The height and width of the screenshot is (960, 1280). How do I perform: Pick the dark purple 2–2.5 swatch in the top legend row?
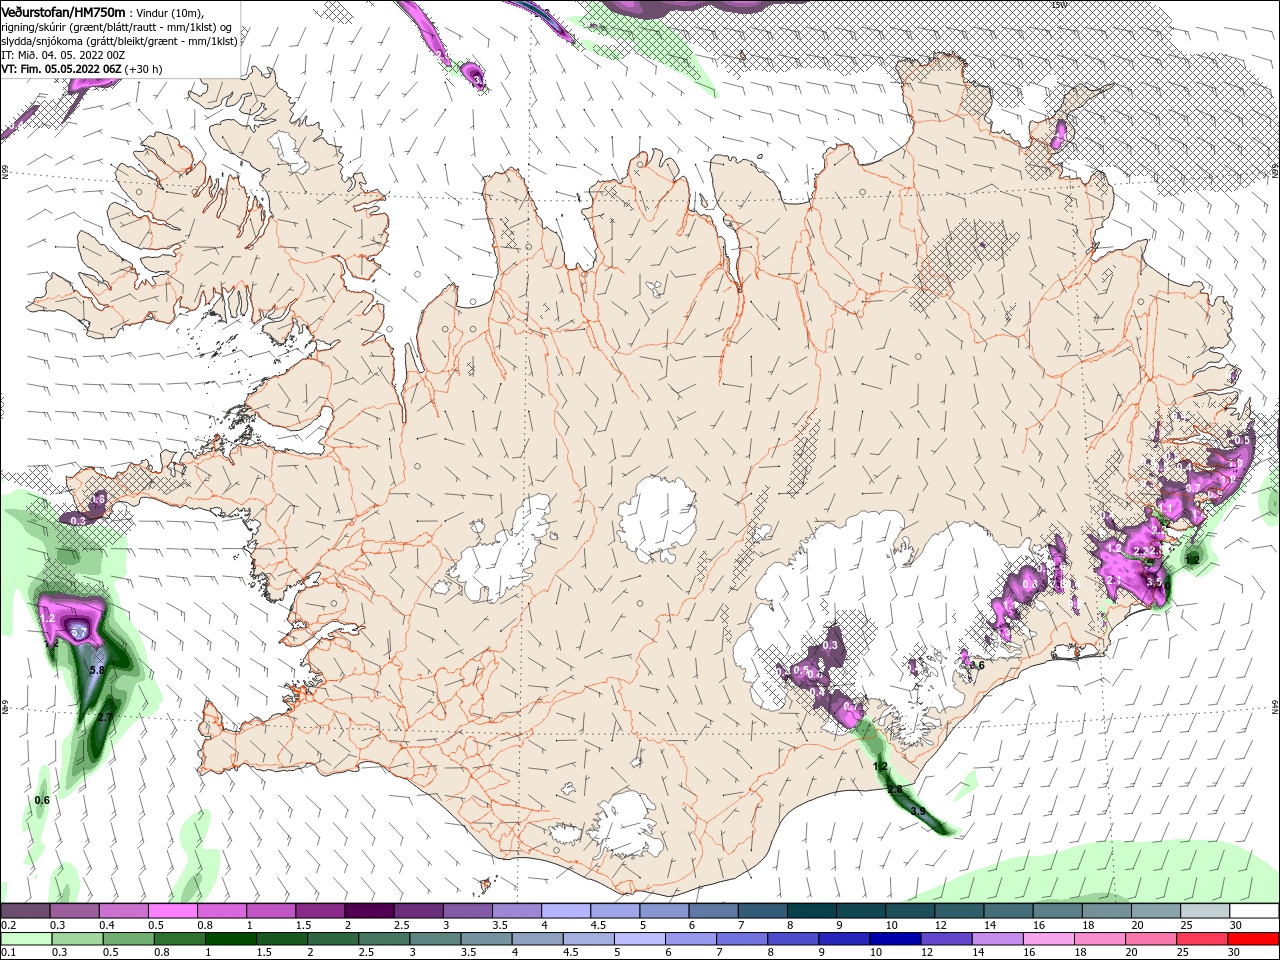pos(369,911)
